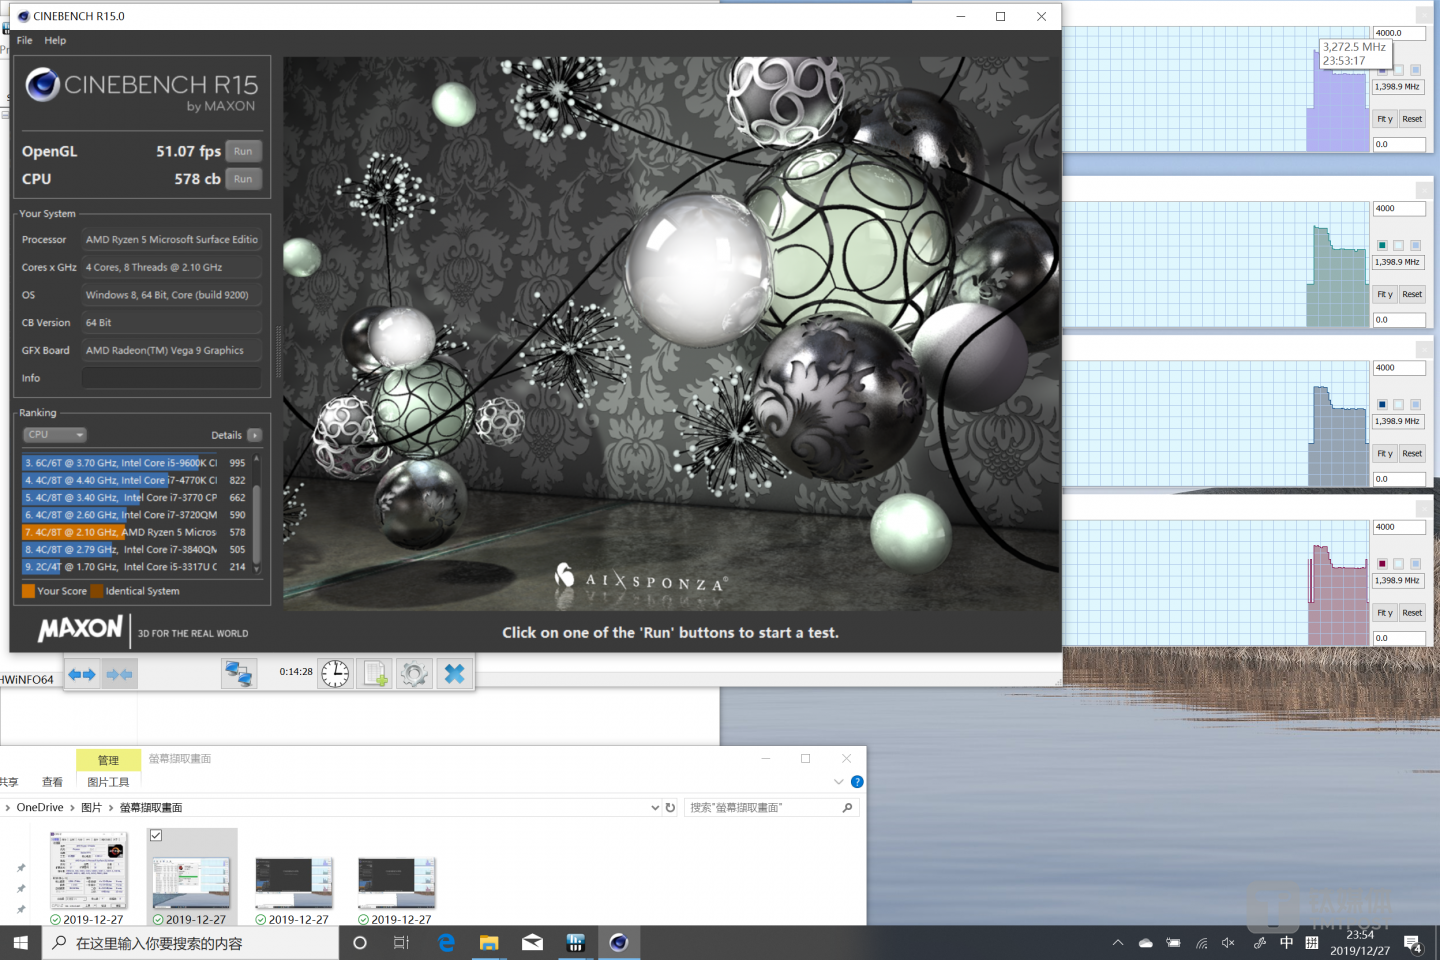Screen dimensions: 1440x960
Task: Open the File menu in Cinebench
Action: pyautogui.click(x=22, y=40)
